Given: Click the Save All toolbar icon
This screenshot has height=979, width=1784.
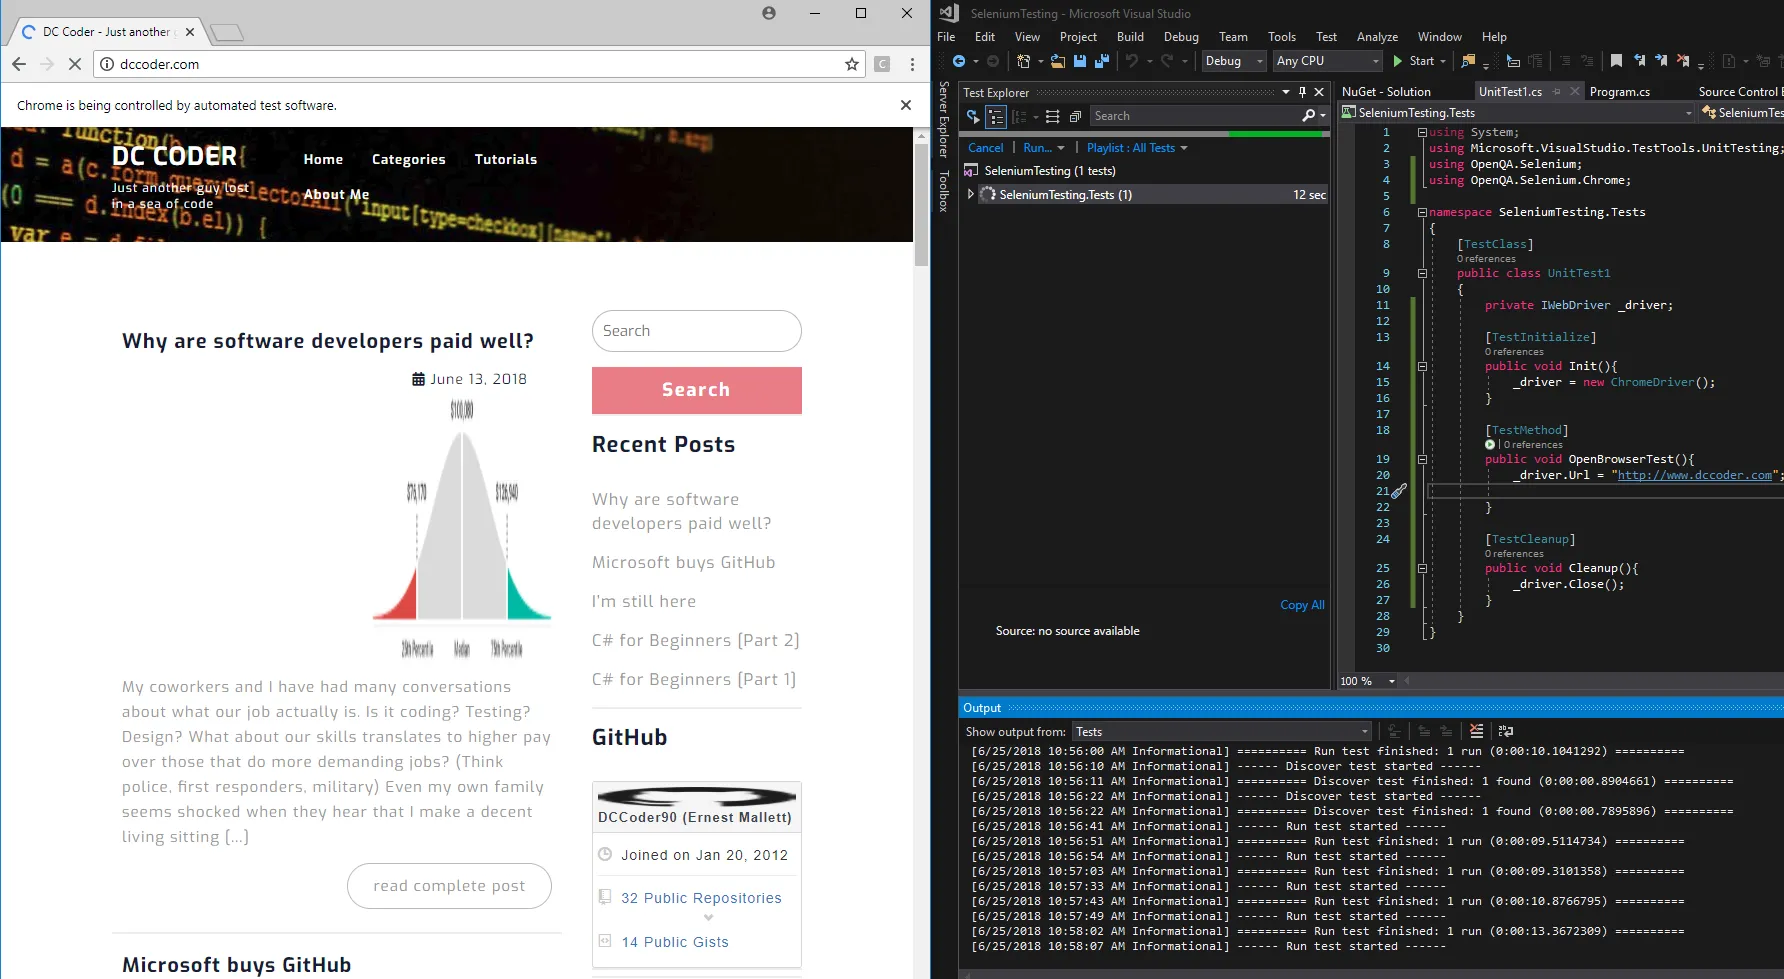Looking at the screenshot, I should pos(1101,61).
